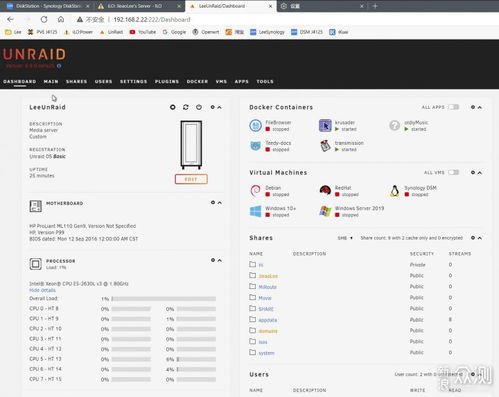Open the MAIN menu tab

tap(51, 81)
